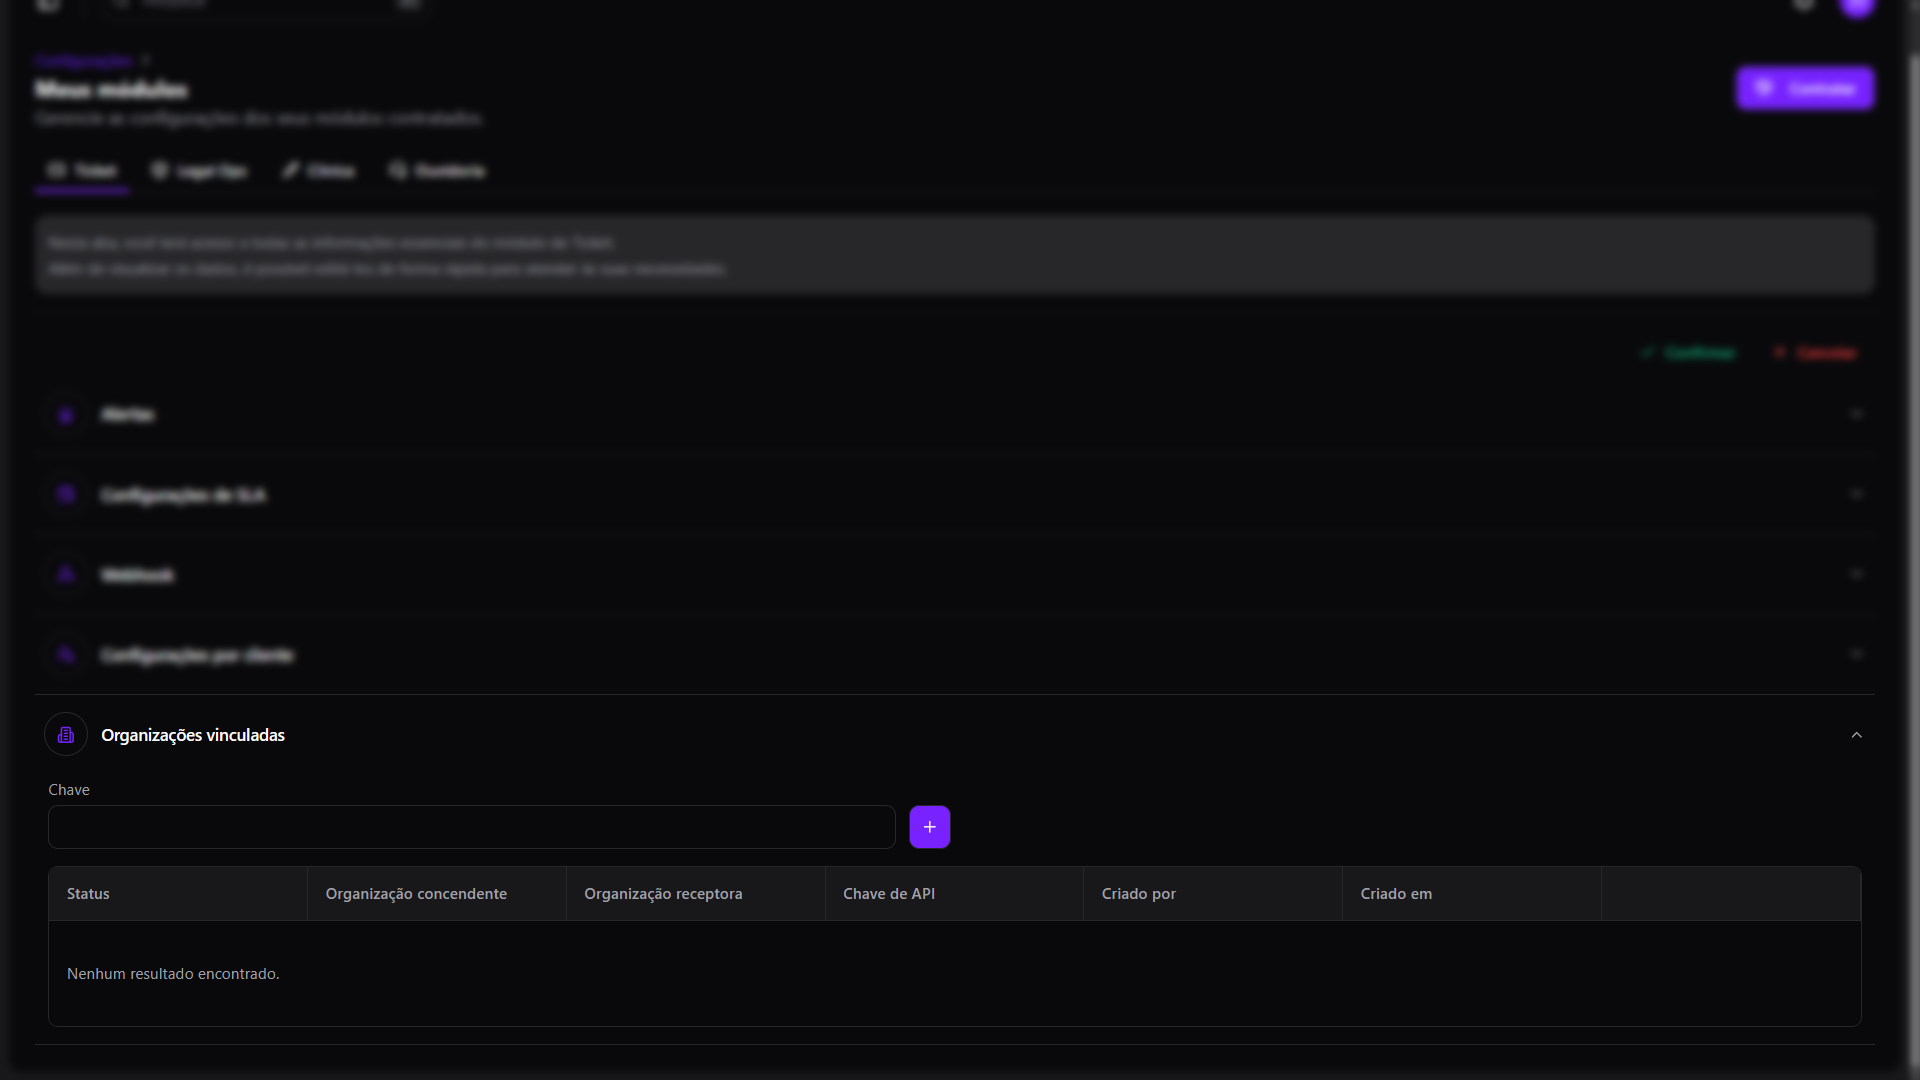
Task: Expand the Alertas section chevron
Action: tap(1856, 414)
